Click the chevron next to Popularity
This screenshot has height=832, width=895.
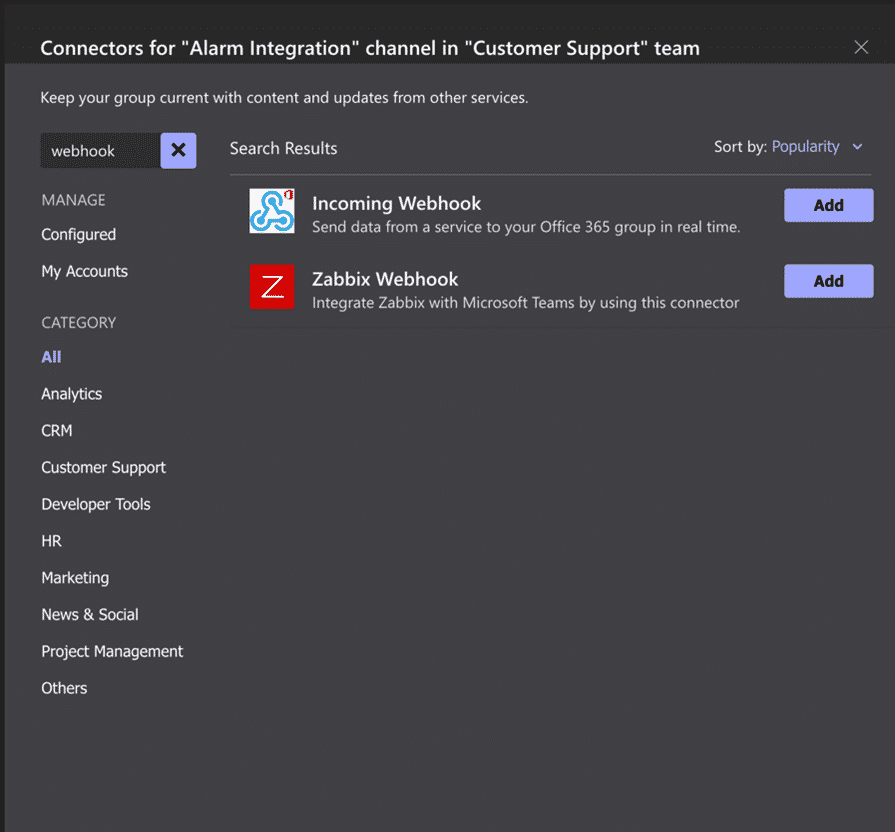pos(857,147)
